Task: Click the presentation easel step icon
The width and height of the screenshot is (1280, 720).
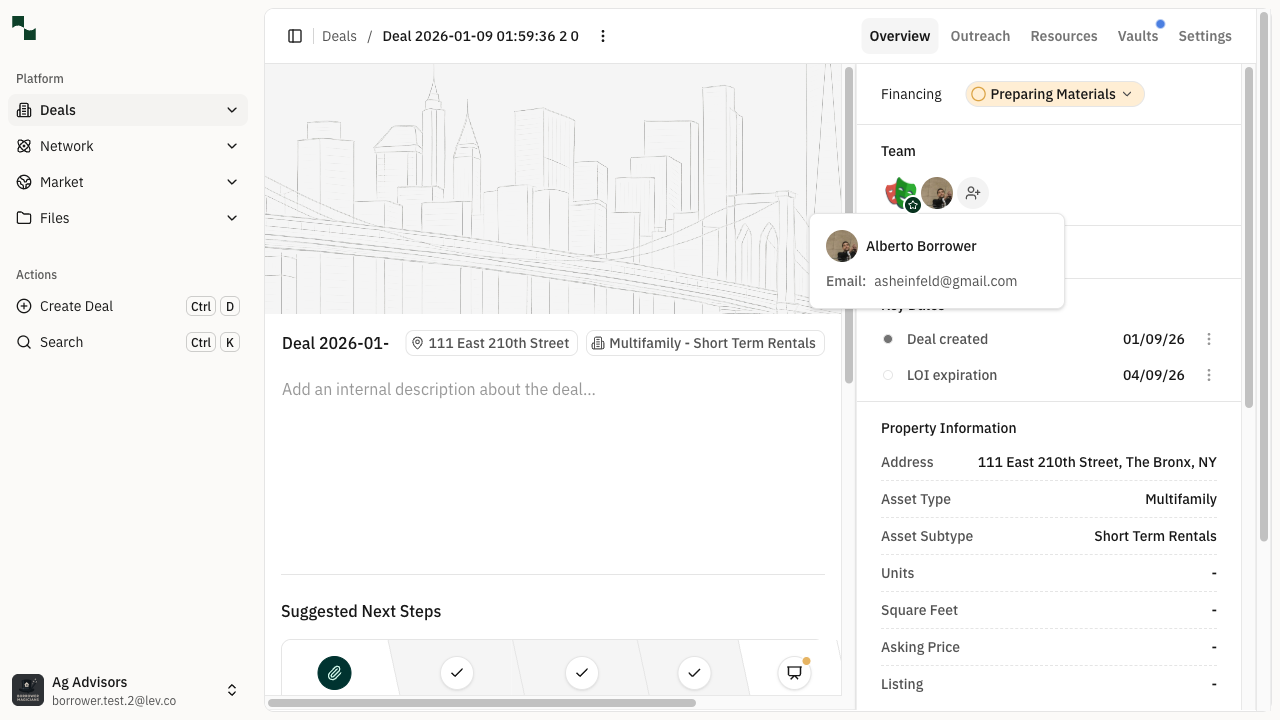Action: point(793,672)
